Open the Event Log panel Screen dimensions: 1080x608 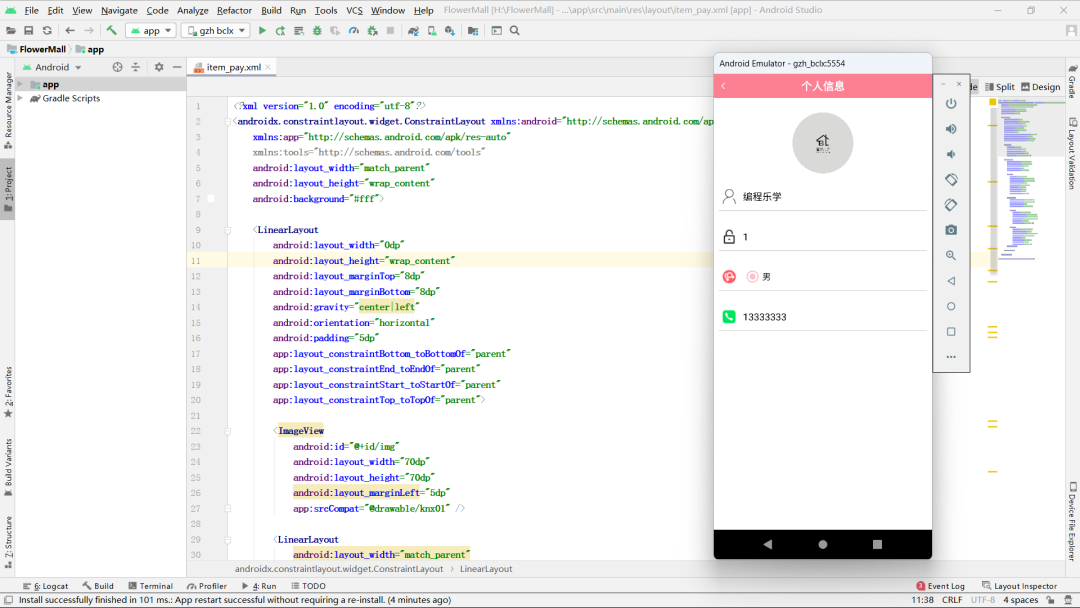pyautogui.click(x=940, y=586)
